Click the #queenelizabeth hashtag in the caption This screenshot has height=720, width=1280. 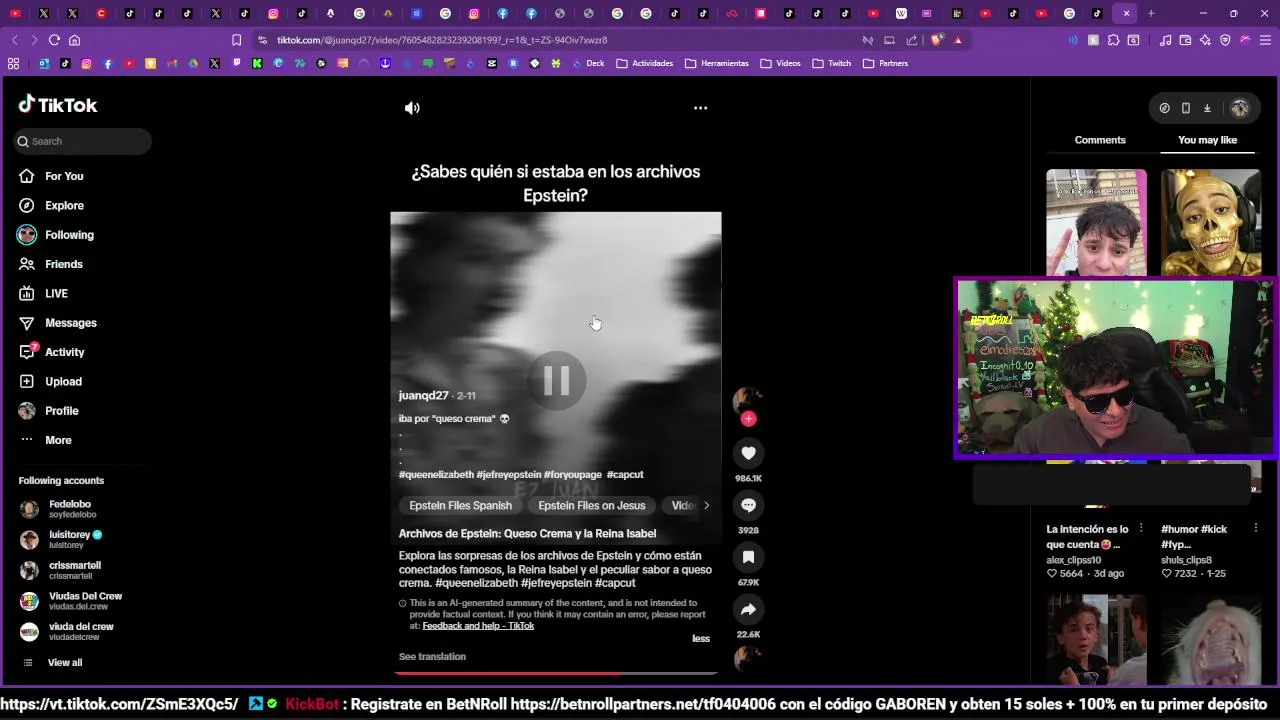pyautogui.click(x=436, y=474)
